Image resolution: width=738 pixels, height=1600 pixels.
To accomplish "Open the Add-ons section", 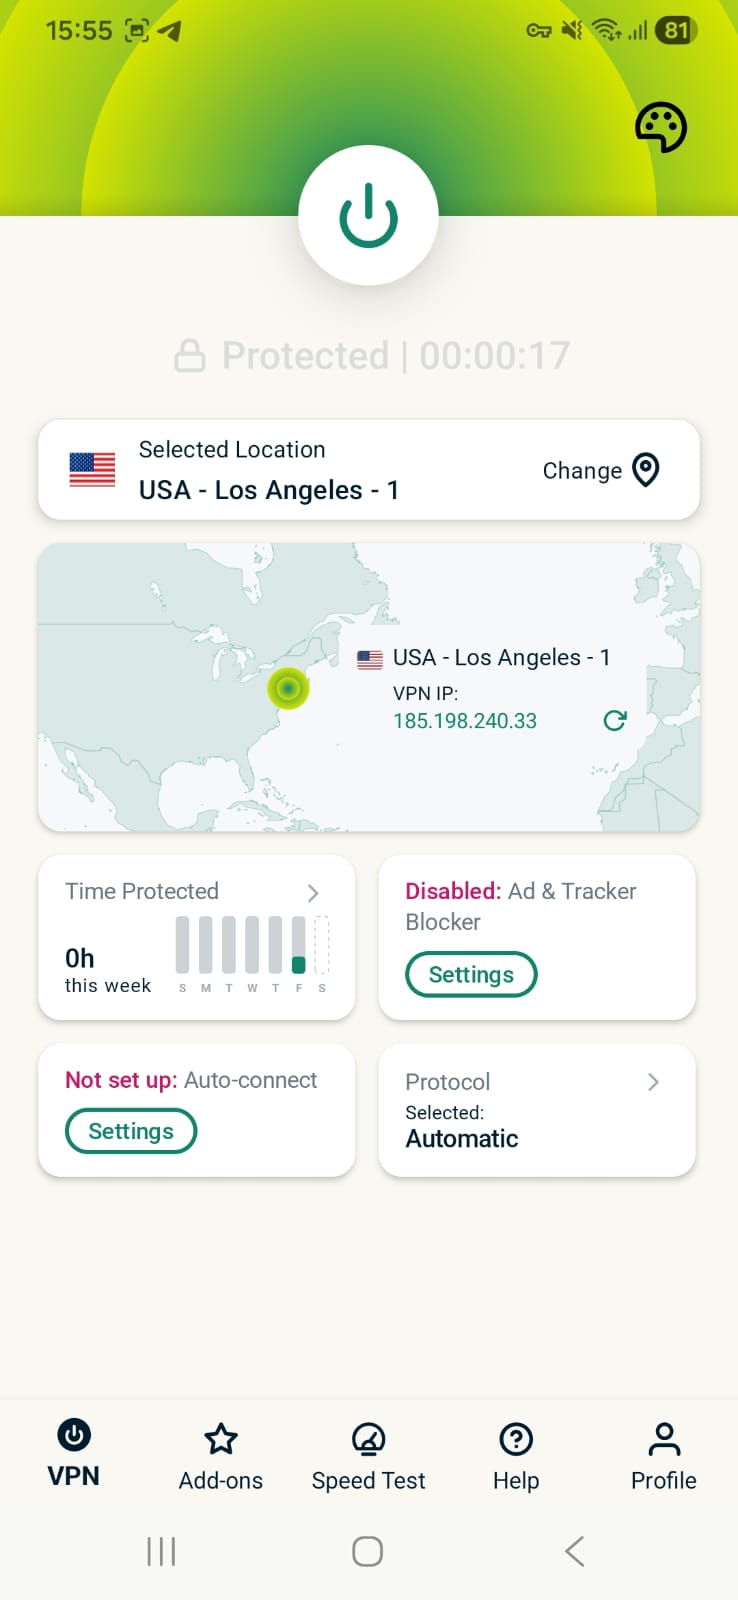I will [x=220, y=1457].
